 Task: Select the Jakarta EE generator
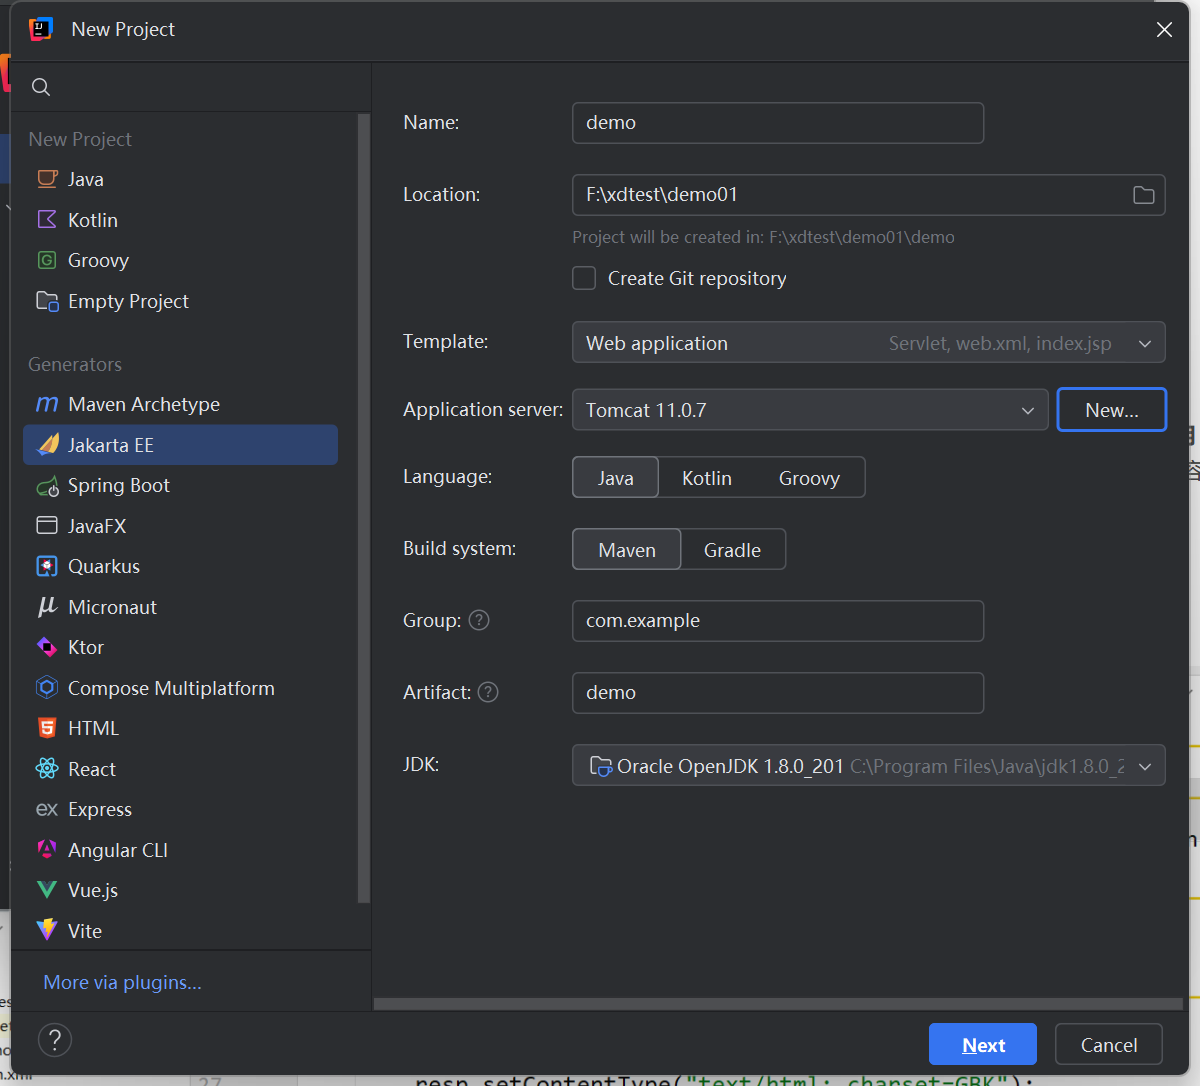tap(180, 445)
